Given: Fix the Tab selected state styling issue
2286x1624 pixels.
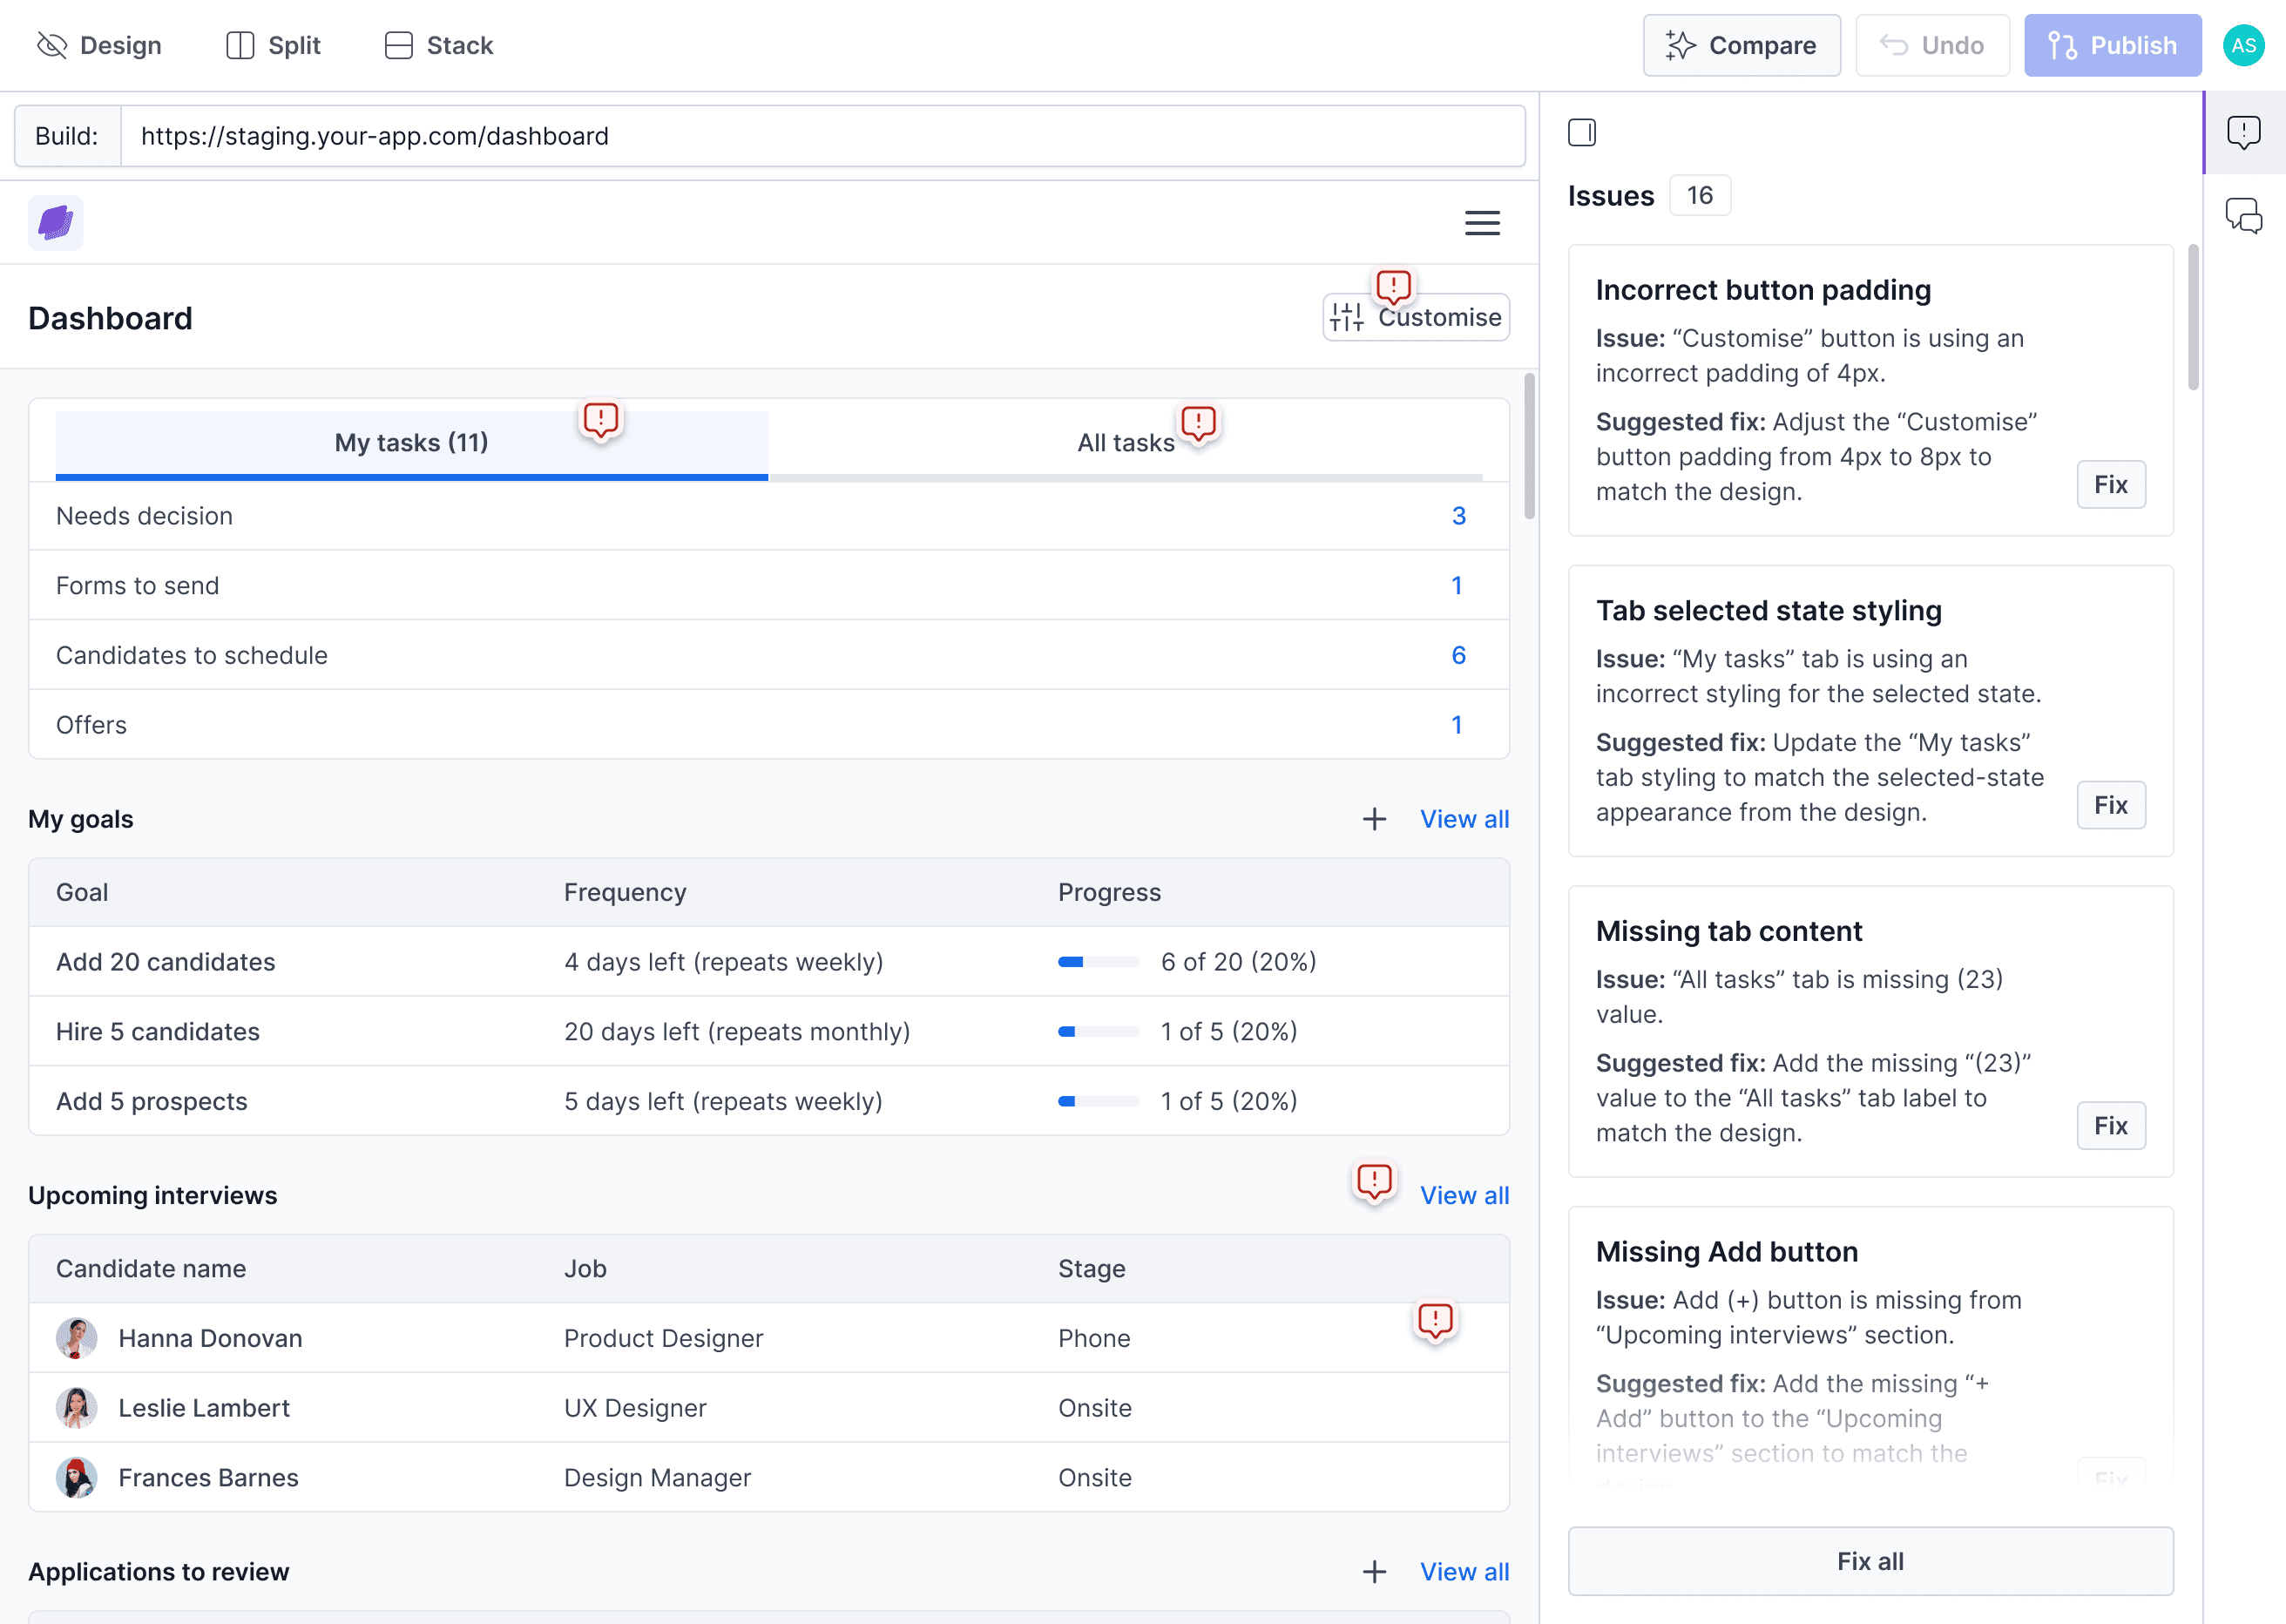Looking at the screenshot, I should tap(2110, 805).
